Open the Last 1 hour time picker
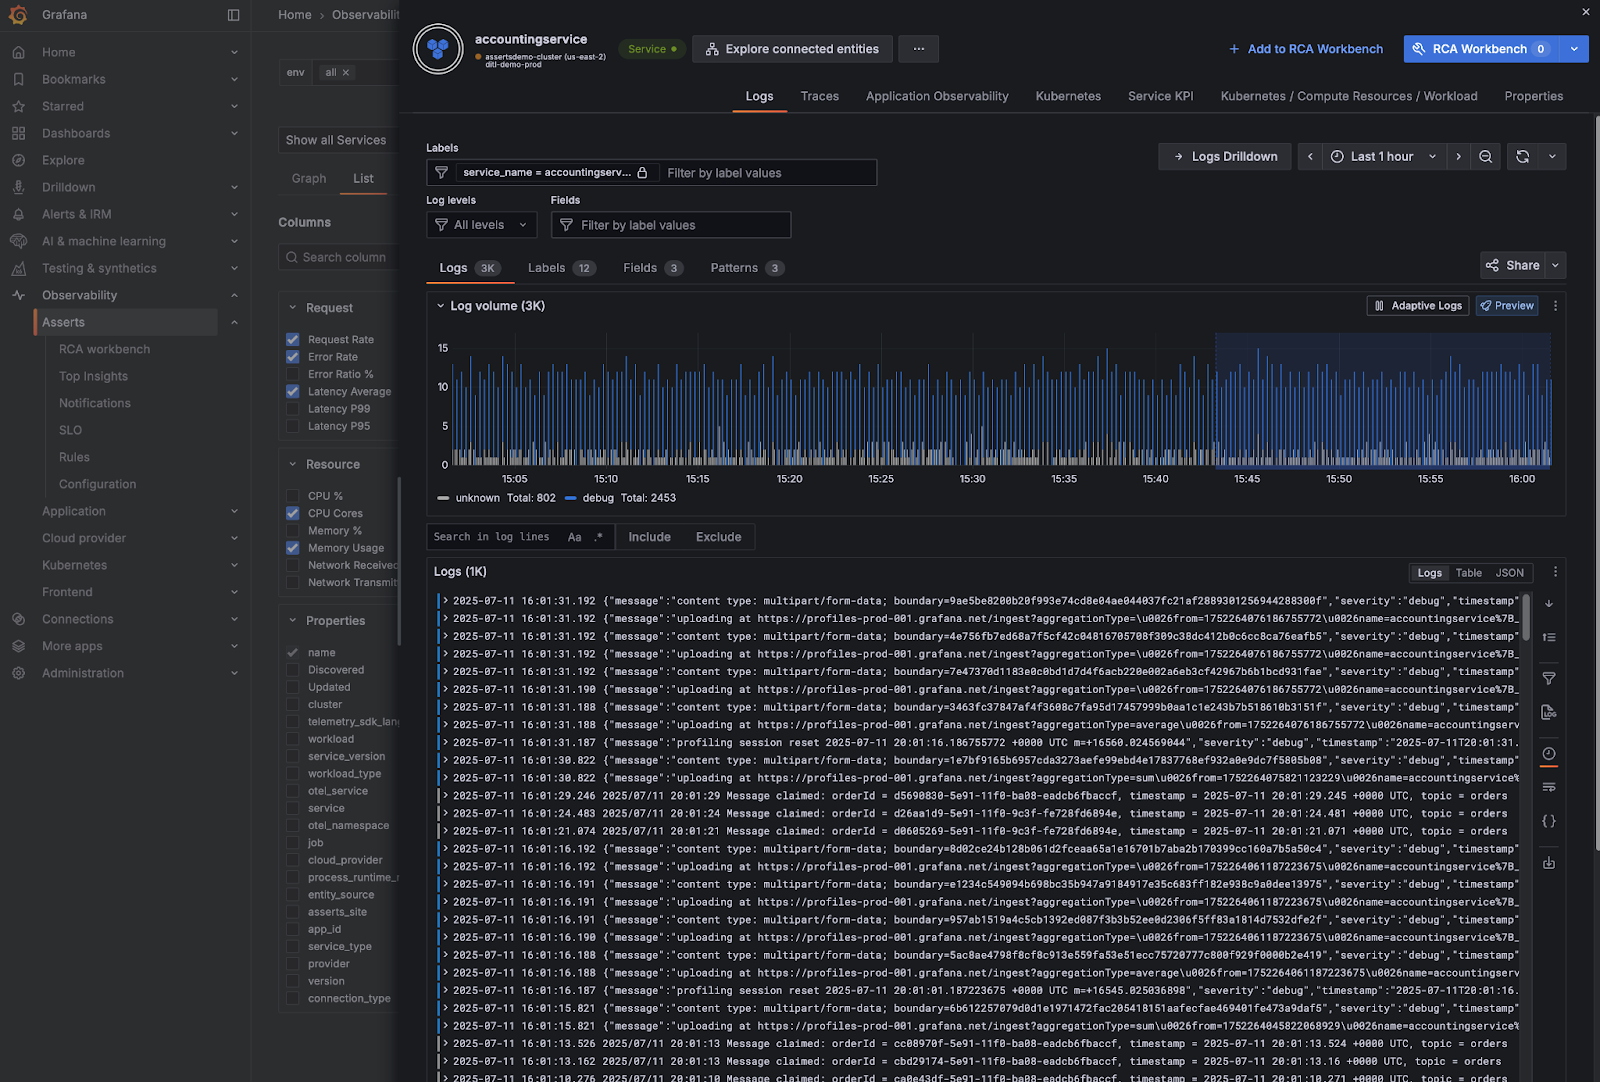The height and width of the screenshot is (1082, 1600). coord(1383,157)
